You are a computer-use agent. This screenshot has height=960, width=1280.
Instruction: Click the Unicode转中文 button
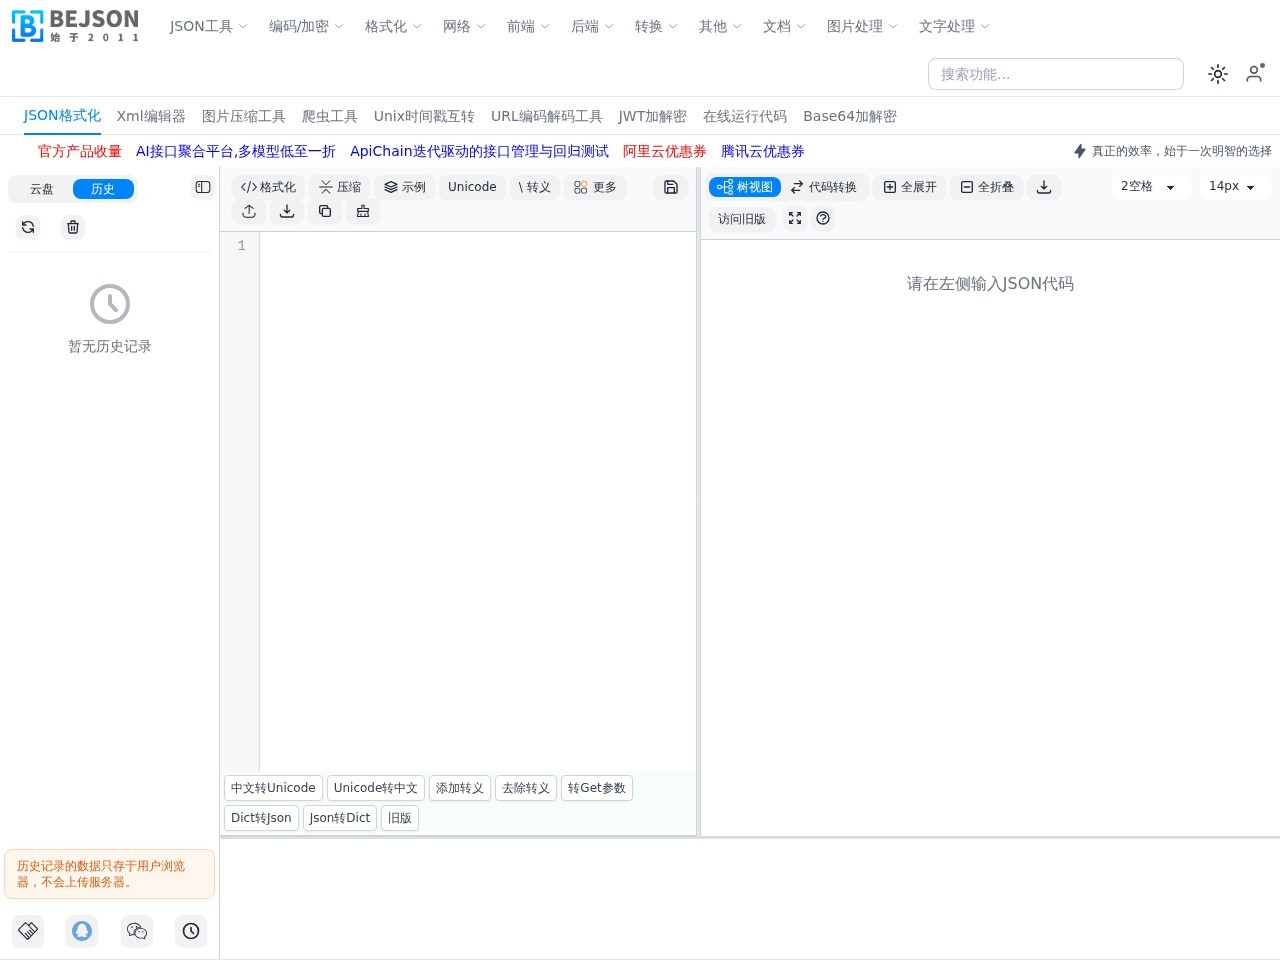point(376,788)
